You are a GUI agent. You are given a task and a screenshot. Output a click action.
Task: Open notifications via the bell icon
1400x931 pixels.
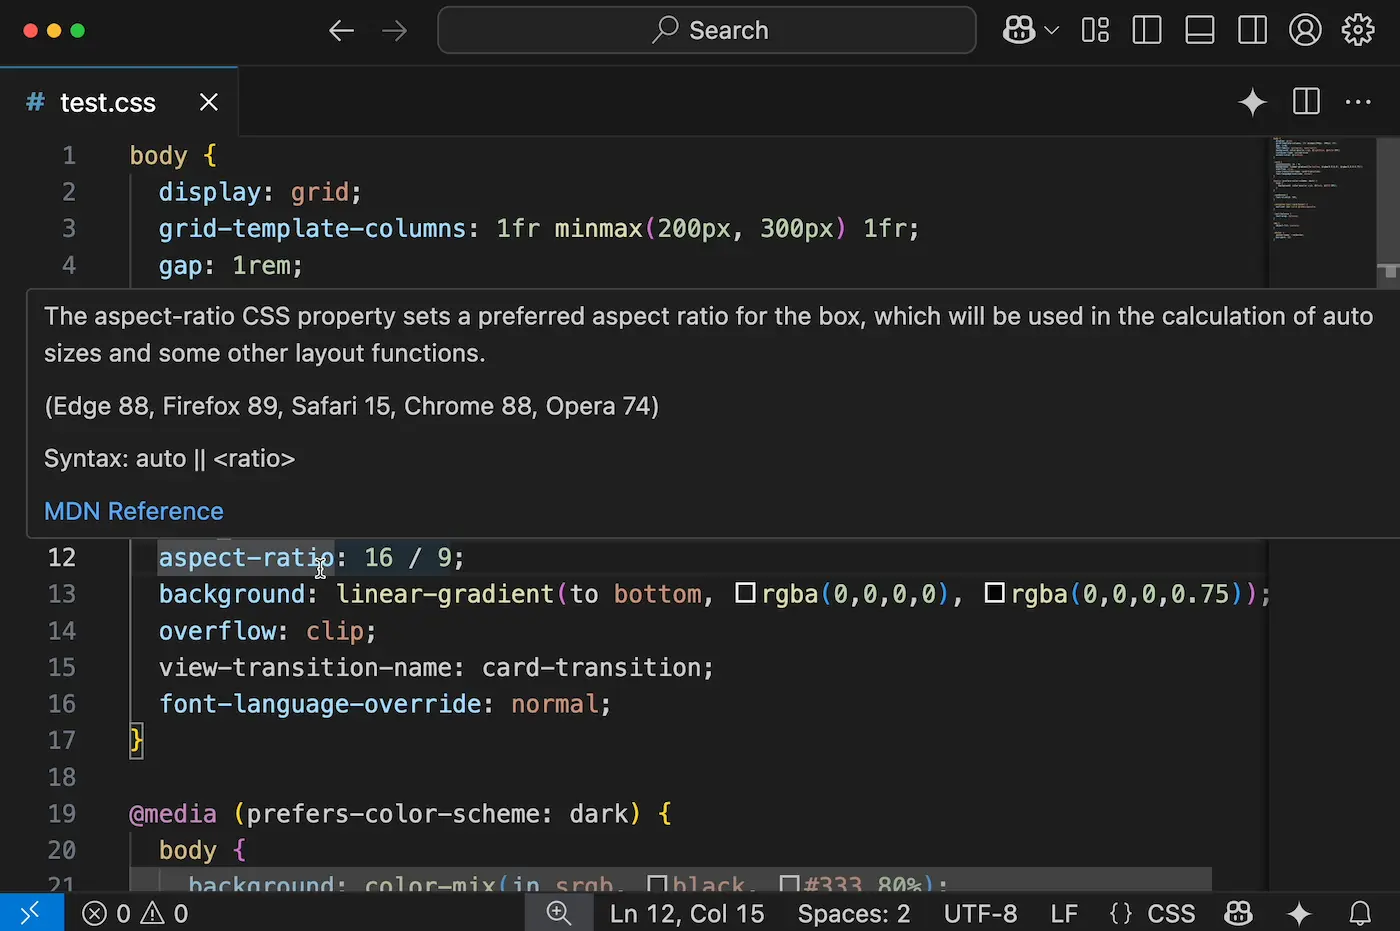(1360, 913)
